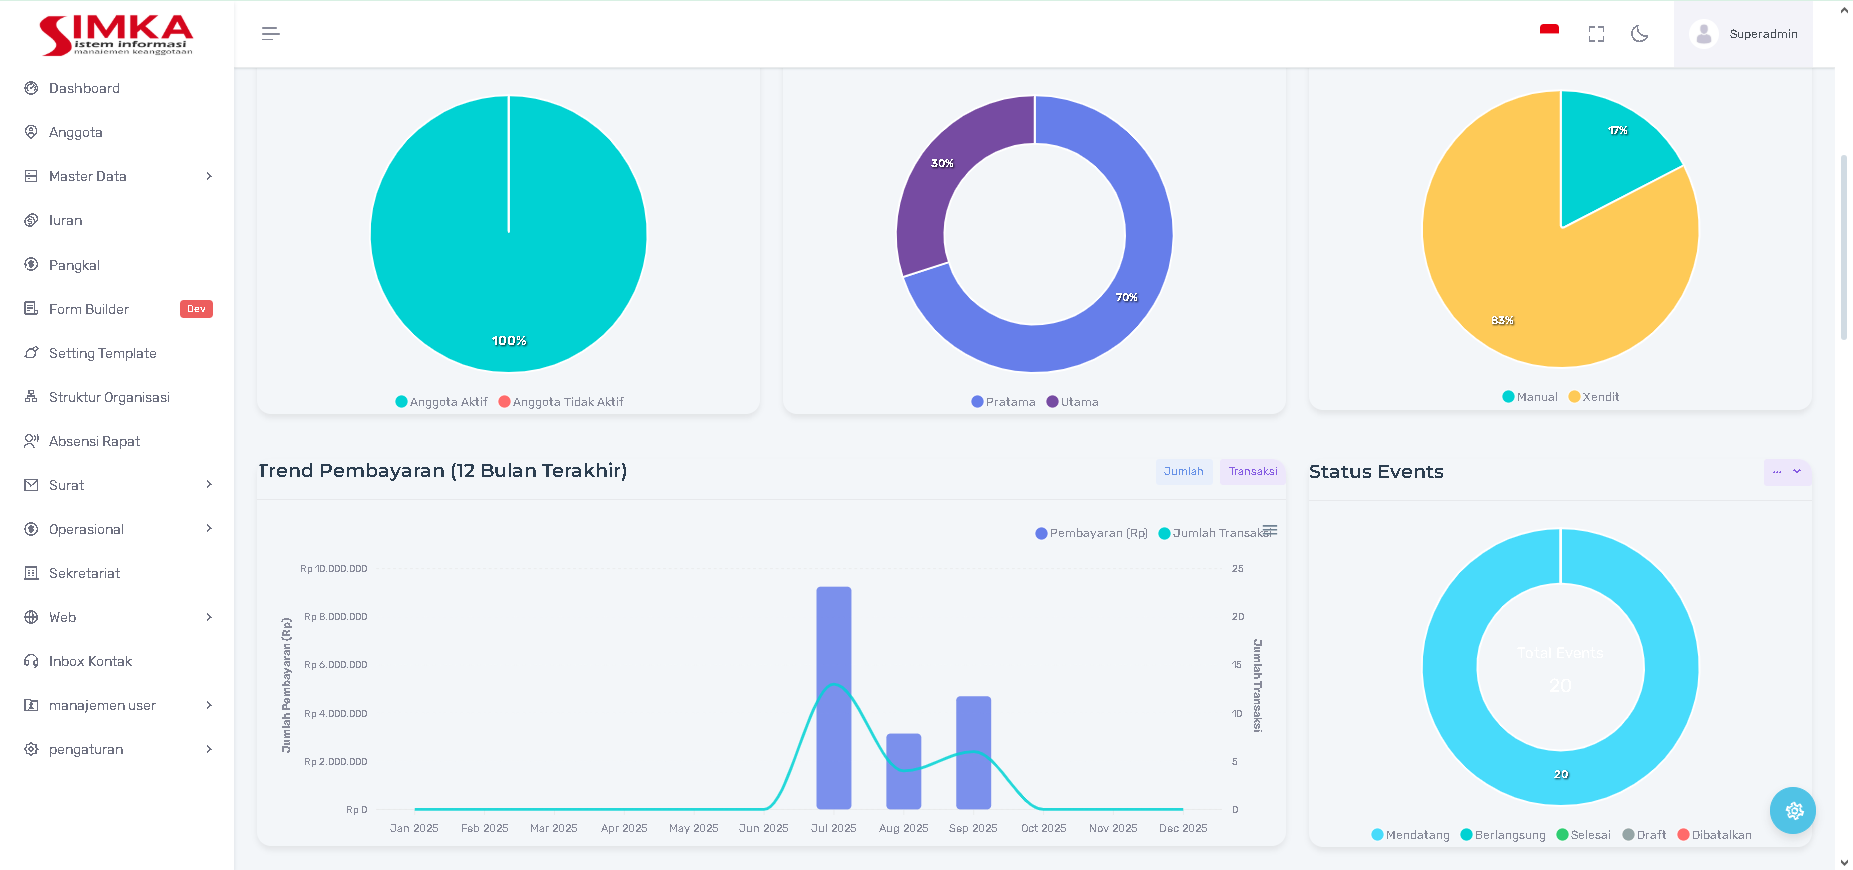
Task: Open the floating settings gear button
Action: 1793,811
